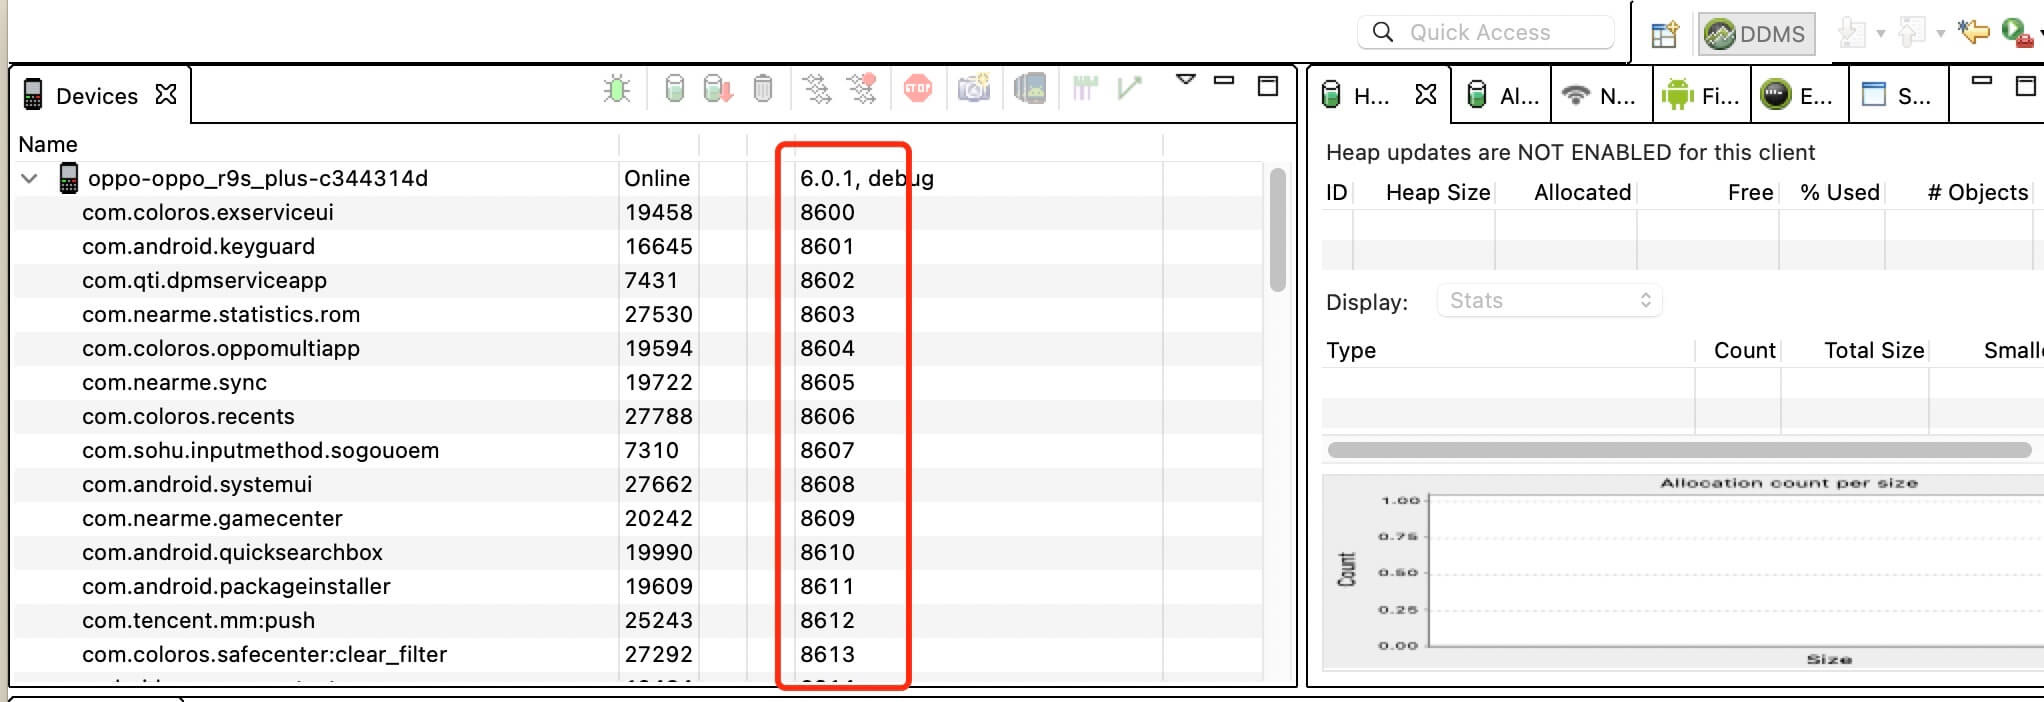The image size is (2044, 702).
Task: Click the Open Perspective icon
Action: point(1664,35)
